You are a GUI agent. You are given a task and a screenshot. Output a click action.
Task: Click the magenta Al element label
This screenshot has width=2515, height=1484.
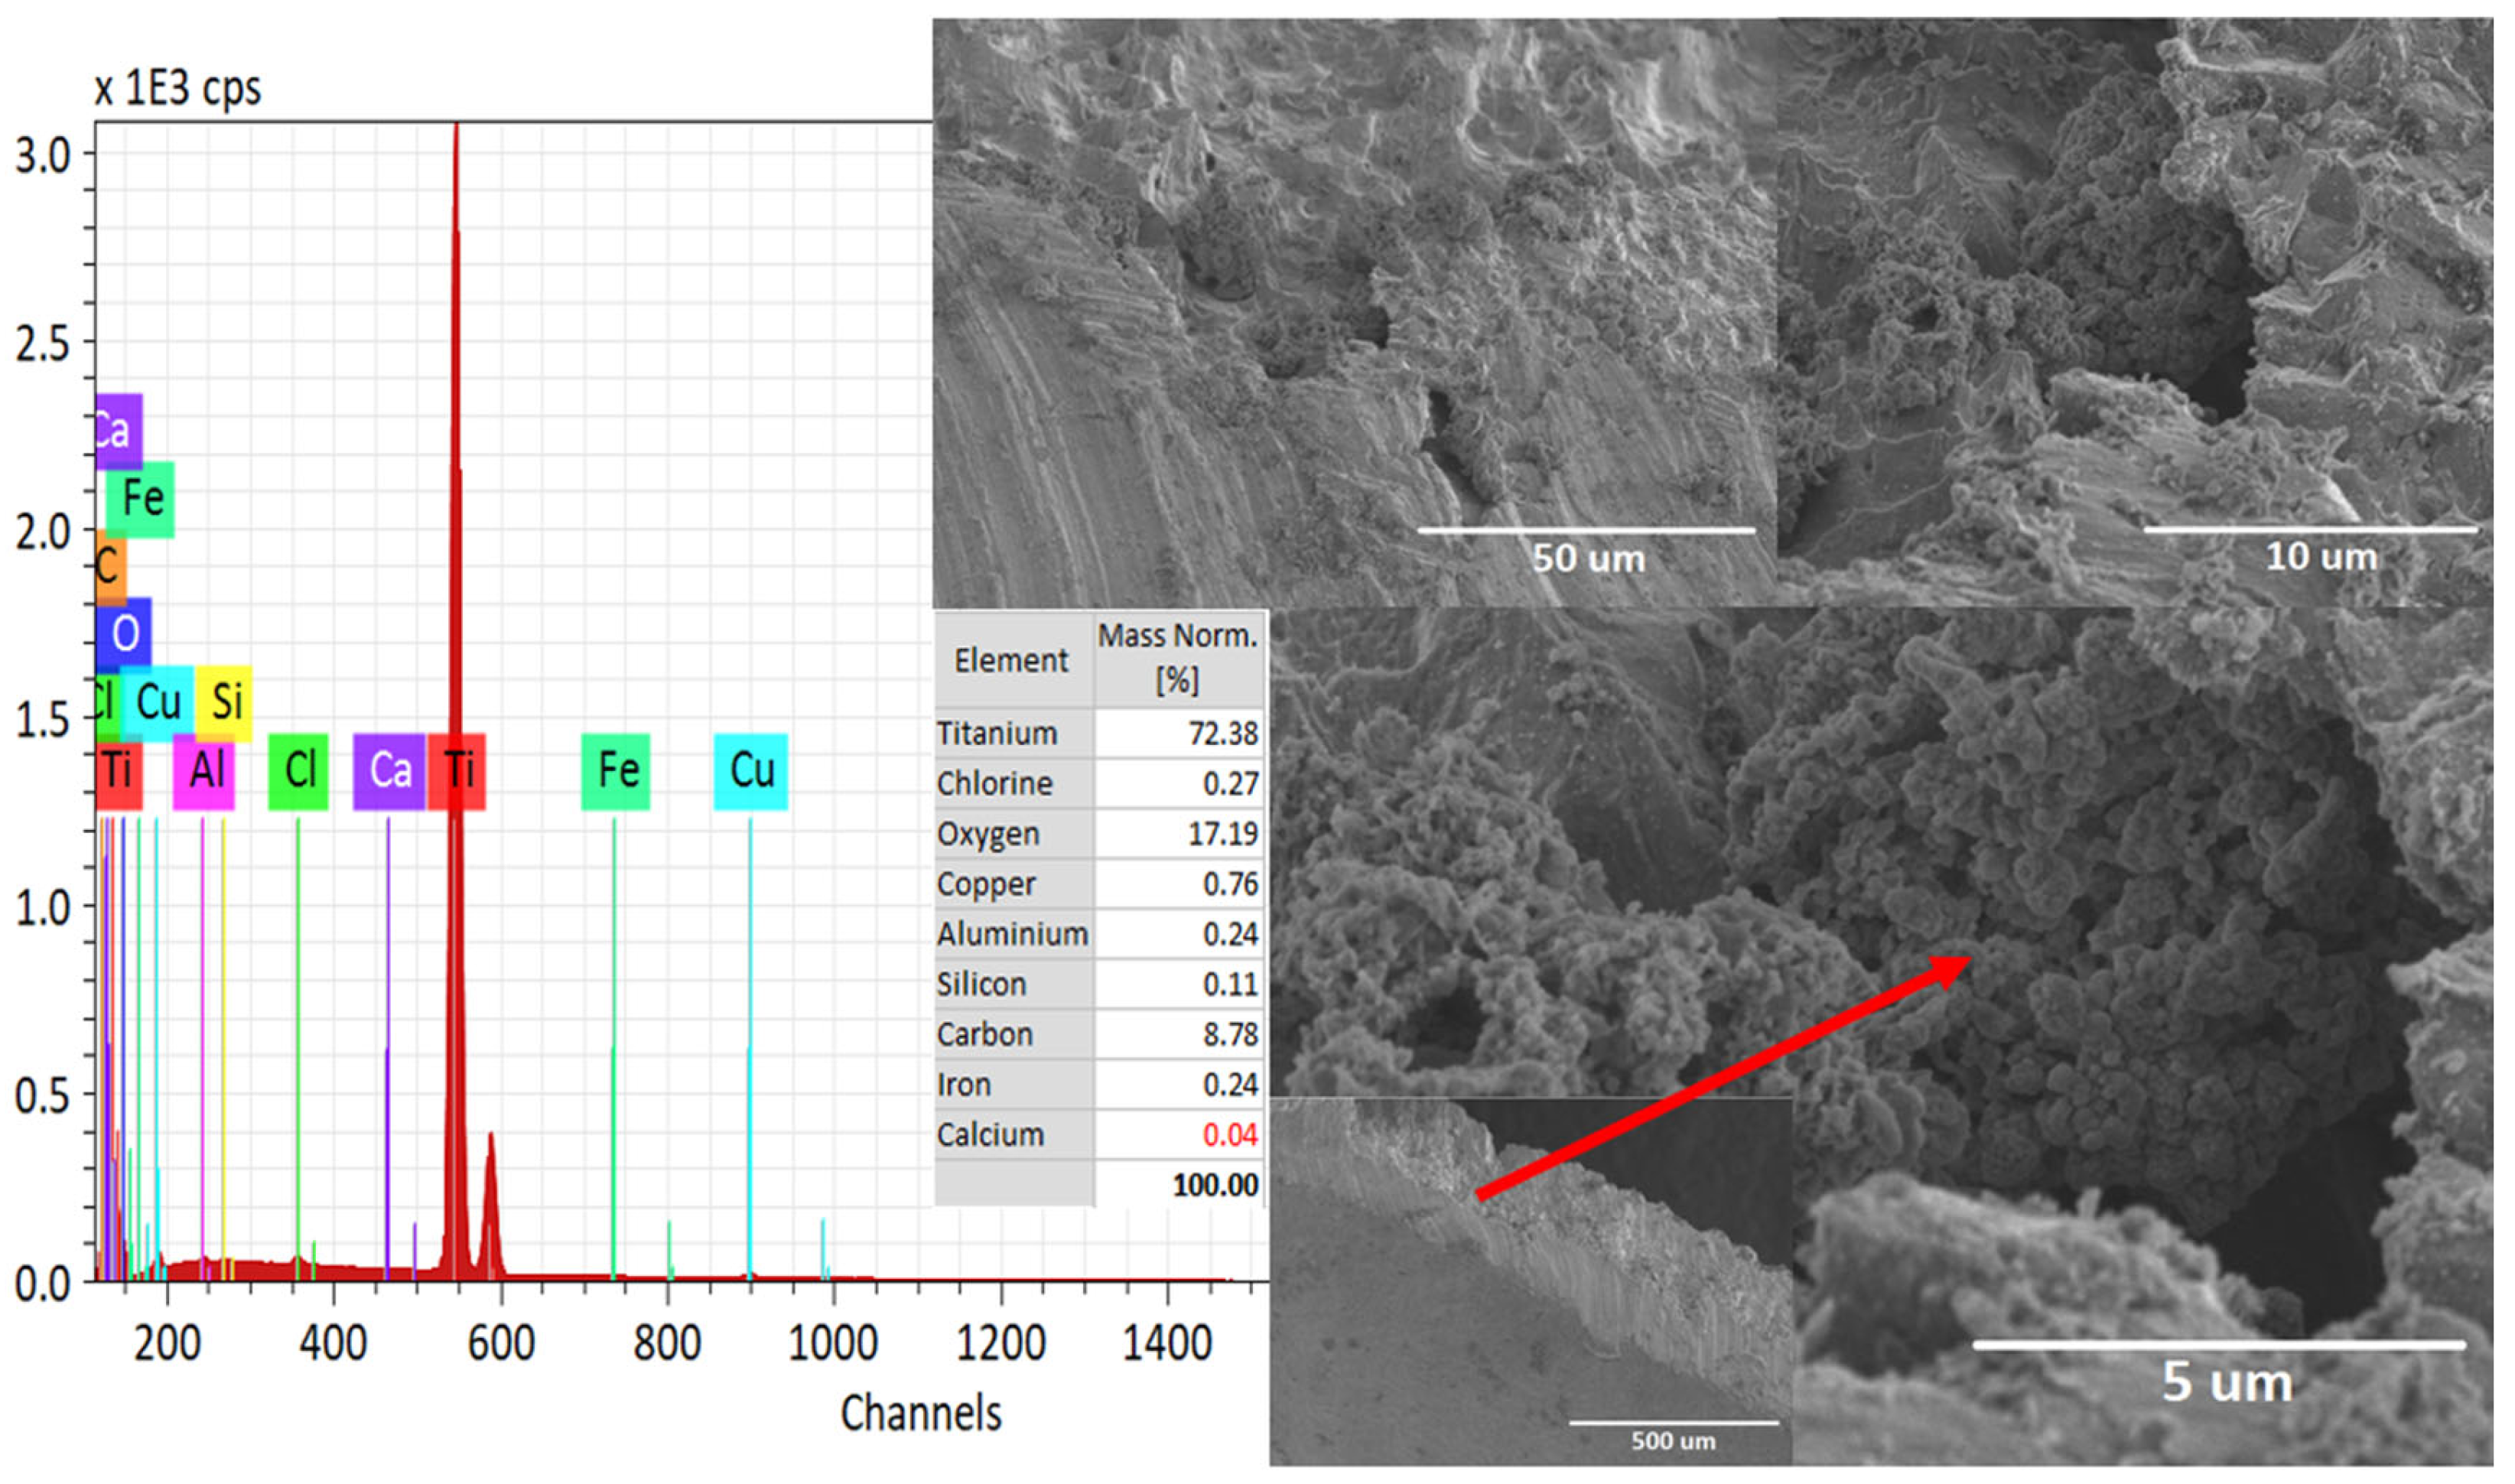(x=204, y=771)
